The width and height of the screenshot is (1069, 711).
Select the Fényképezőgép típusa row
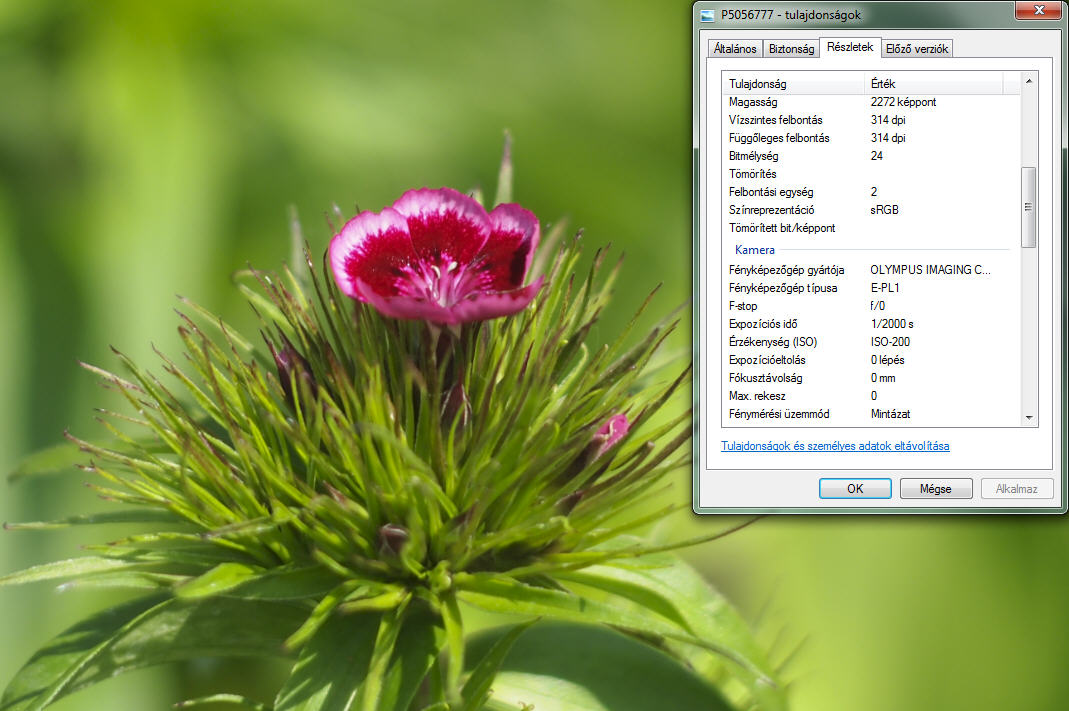[872, 288]
